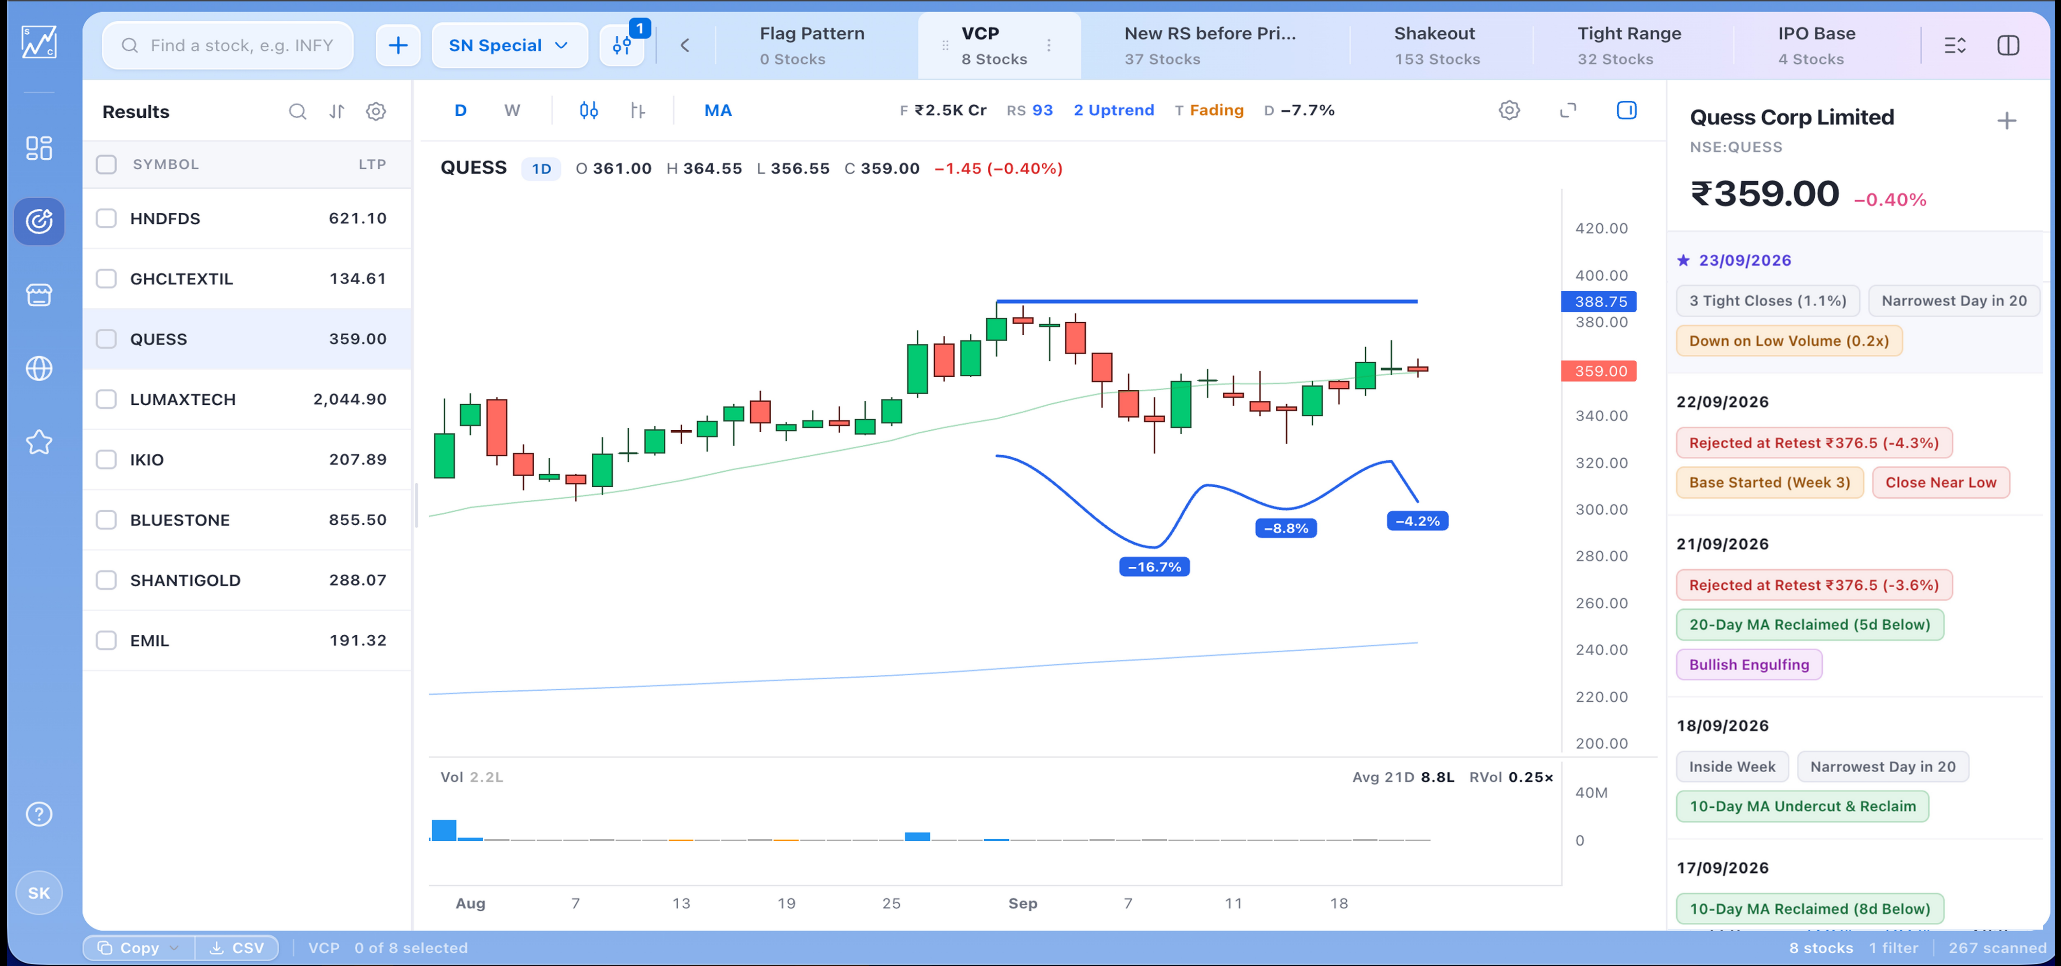2061x966 pixels.
Task: Switch to the Tight Range tab
Action: 1629,46
